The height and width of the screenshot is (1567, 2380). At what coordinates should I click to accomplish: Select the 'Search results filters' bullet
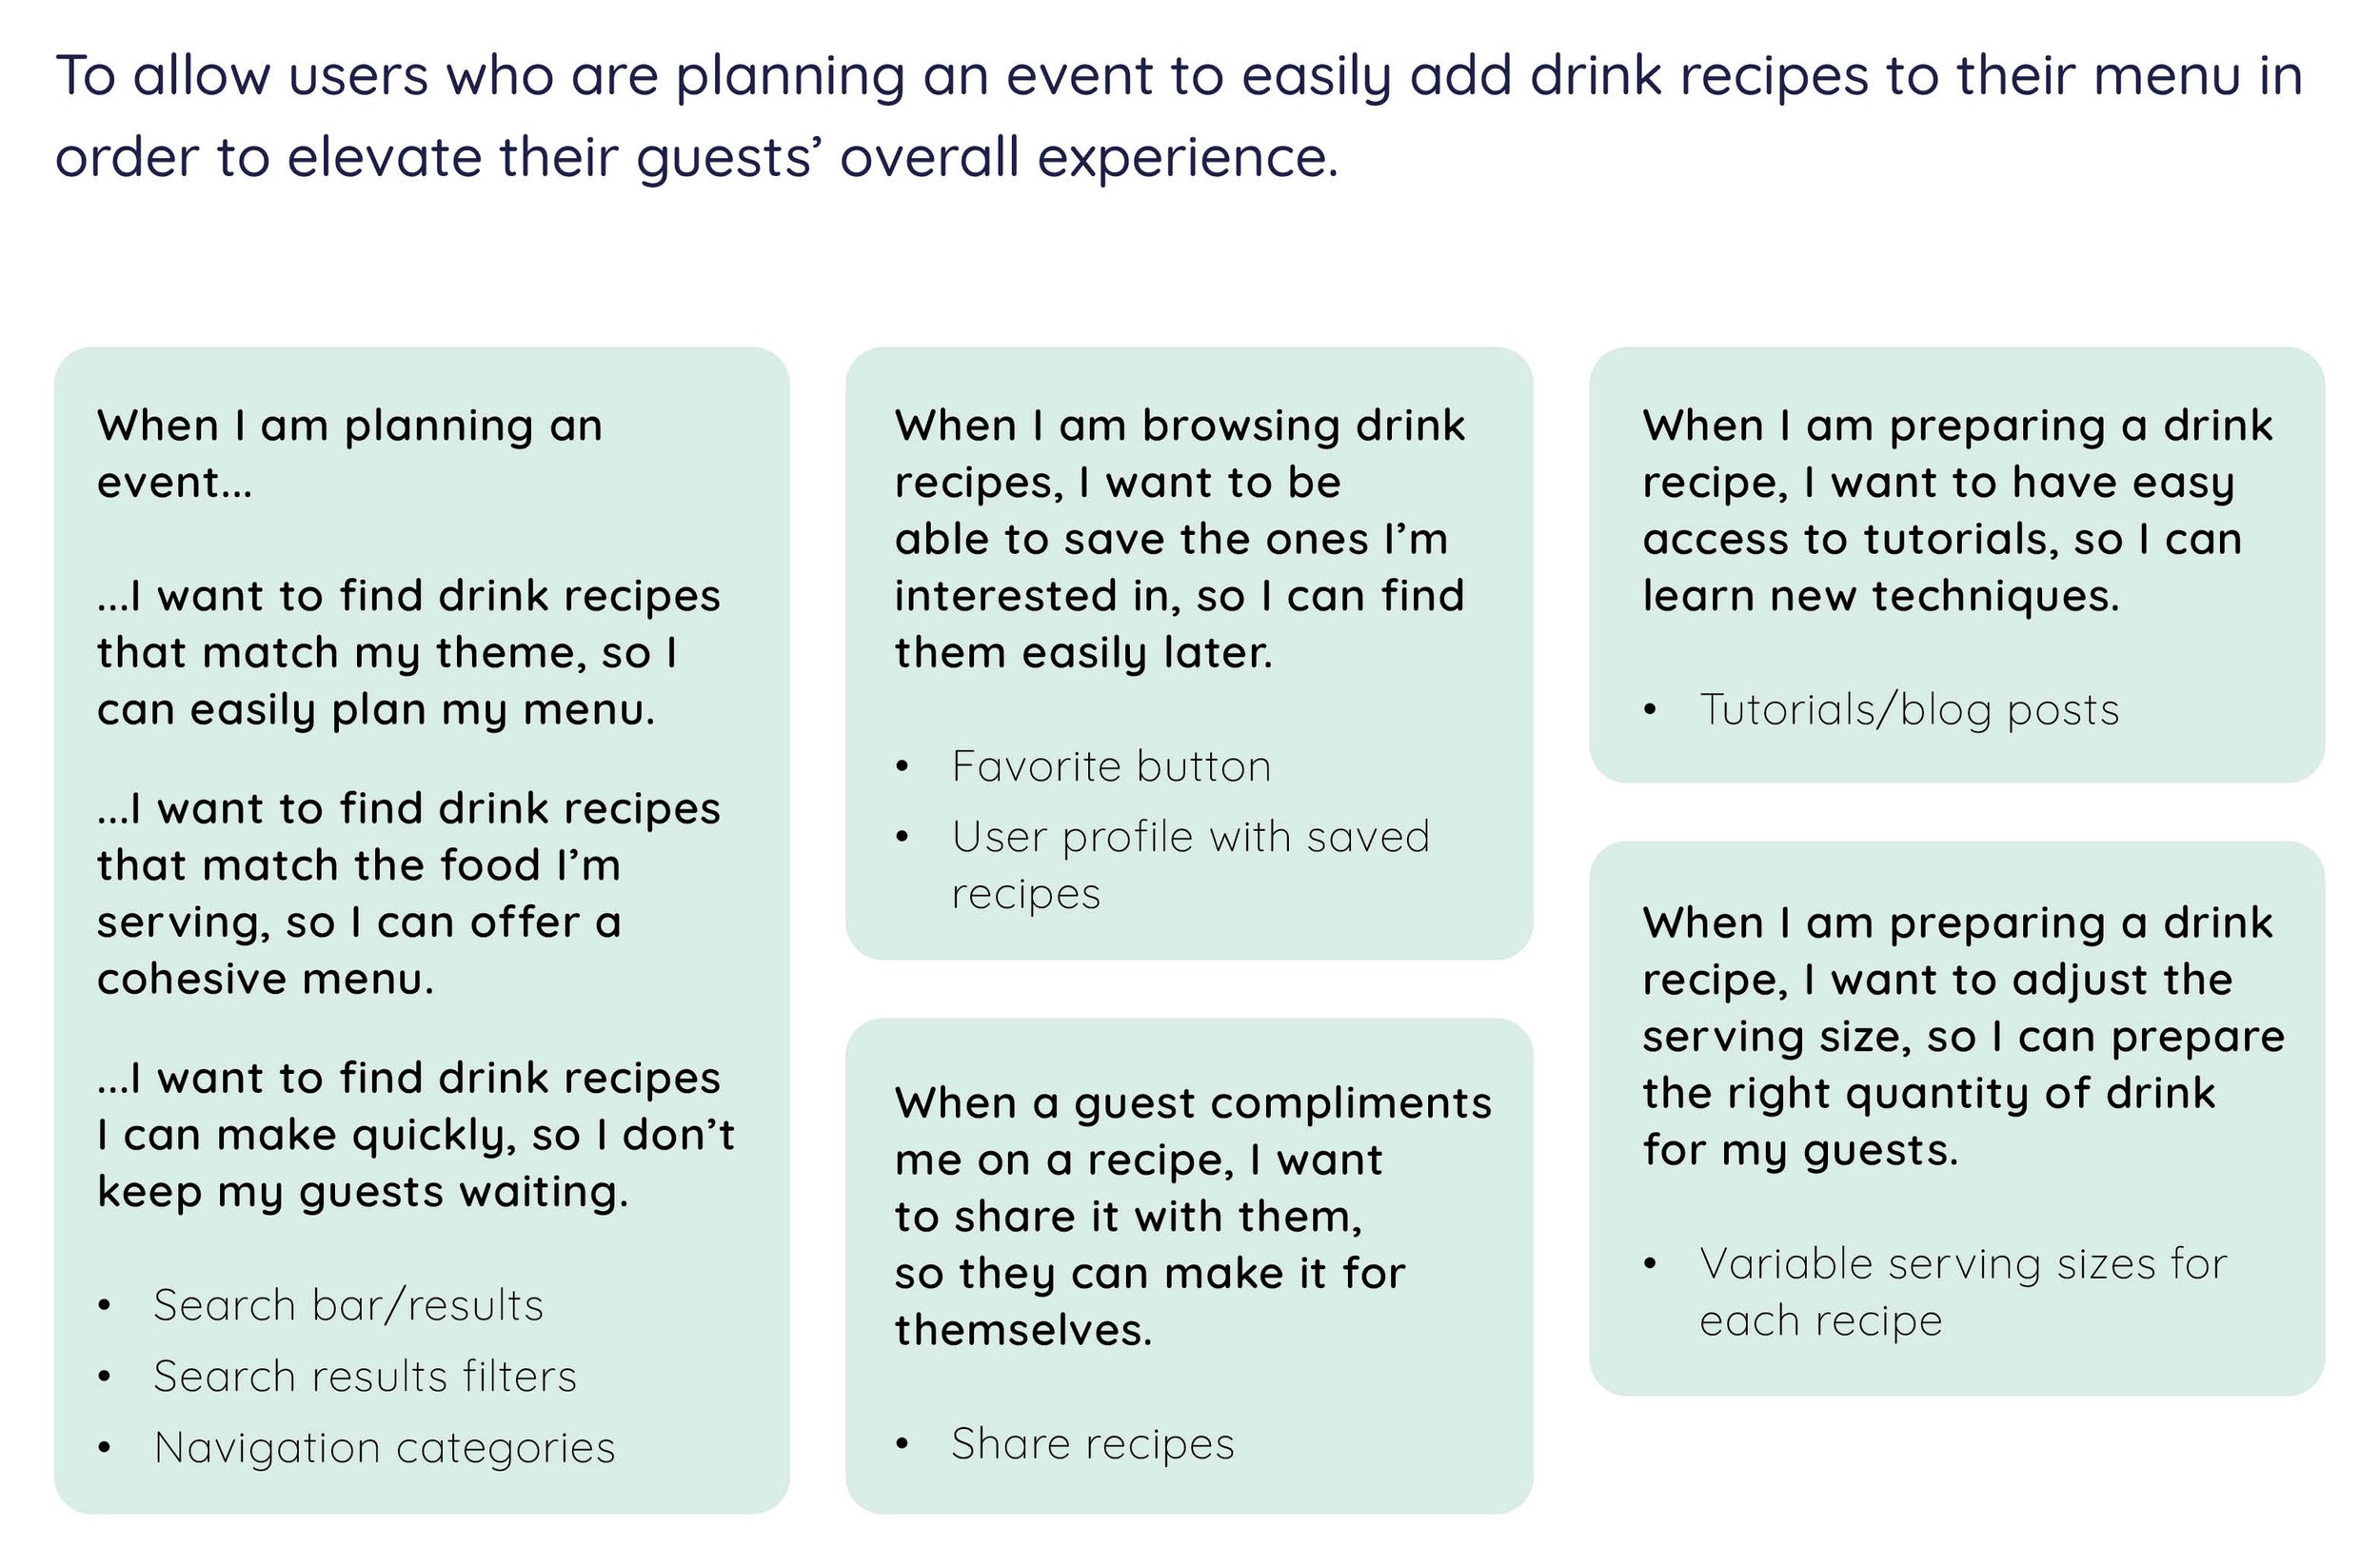coord(365,1377)
